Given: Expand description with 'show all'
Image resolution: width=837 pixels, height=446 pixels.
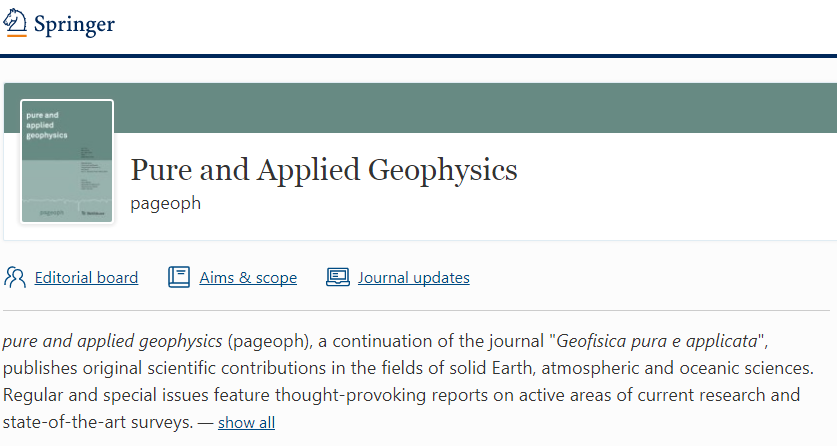Looking at the screenshot, I should click(246, 423).
